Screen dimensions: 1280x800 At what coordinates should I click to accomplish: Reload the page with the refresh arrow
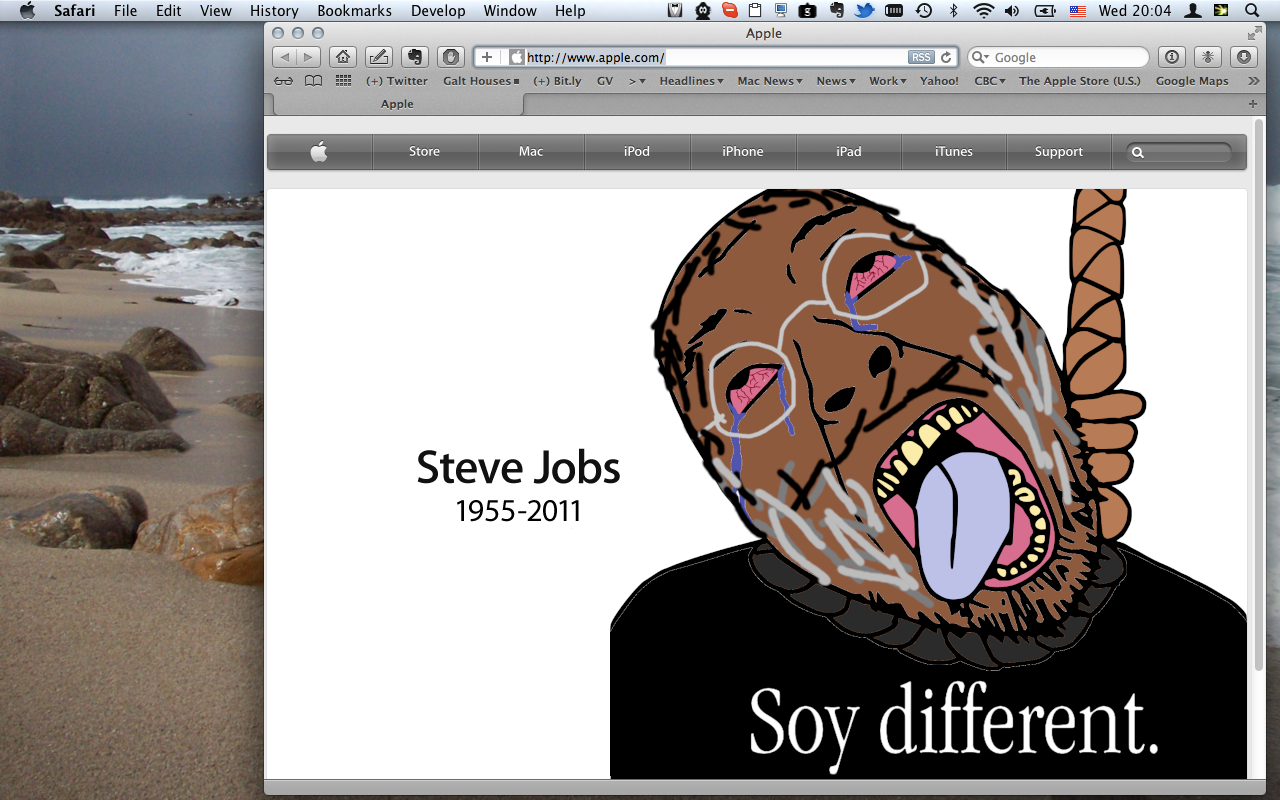(946, 57)
